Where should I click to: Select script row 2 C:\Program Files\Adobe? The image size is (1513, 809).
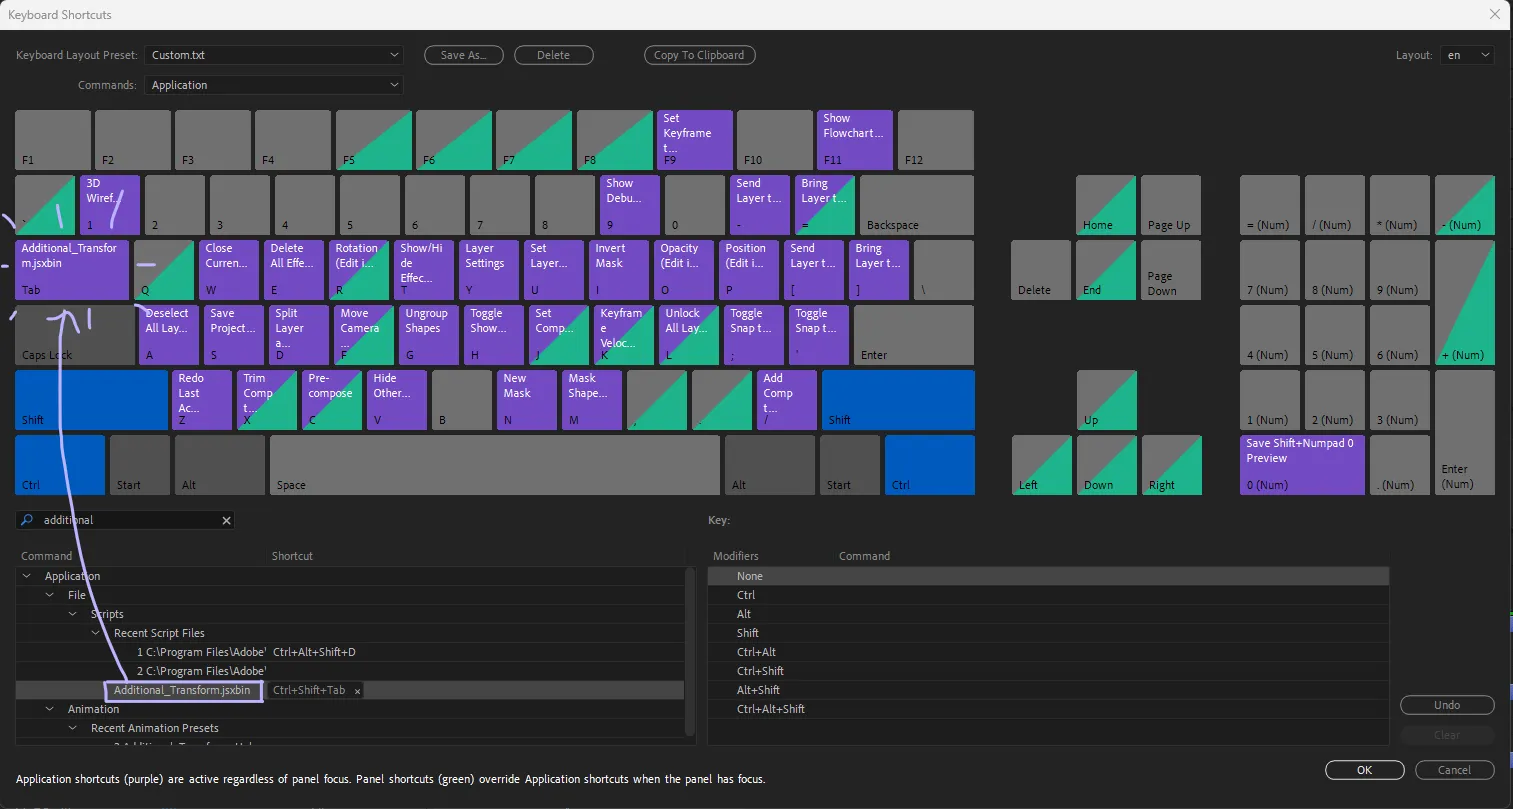point(350,671)
